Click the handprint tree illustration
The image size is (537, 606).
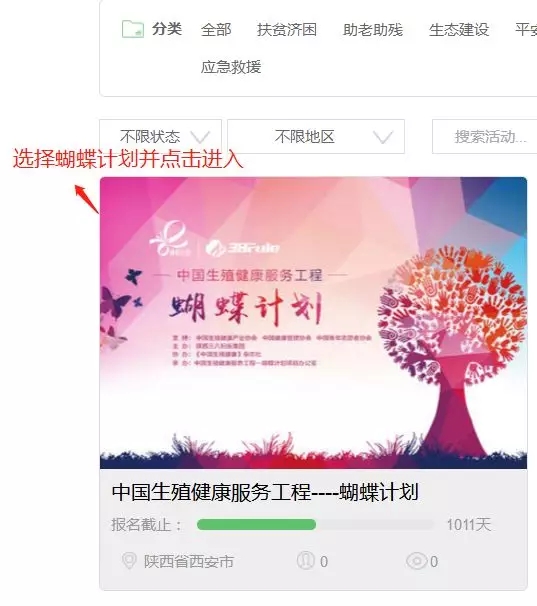[x=452, y=348]
